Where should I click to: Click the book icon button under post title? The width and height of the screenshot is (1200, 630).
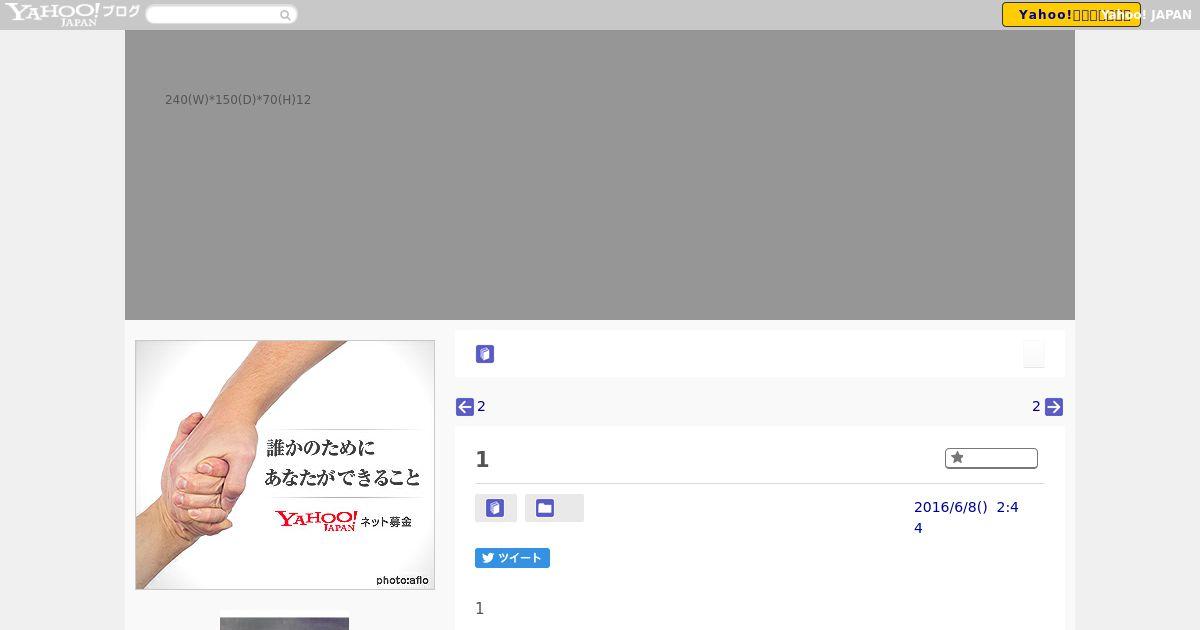[496, 508]
